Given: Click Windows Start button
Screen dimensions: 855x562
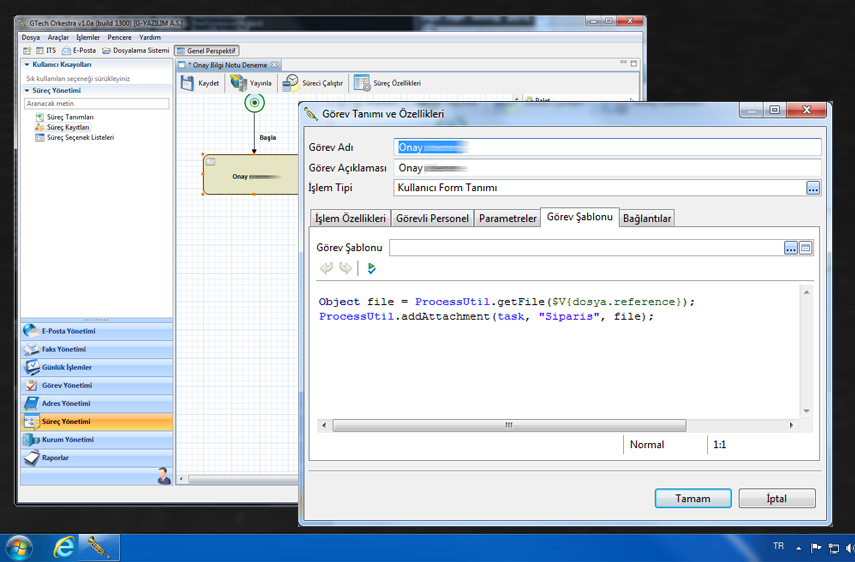Looking at the screenshot, I should point(18,548).
